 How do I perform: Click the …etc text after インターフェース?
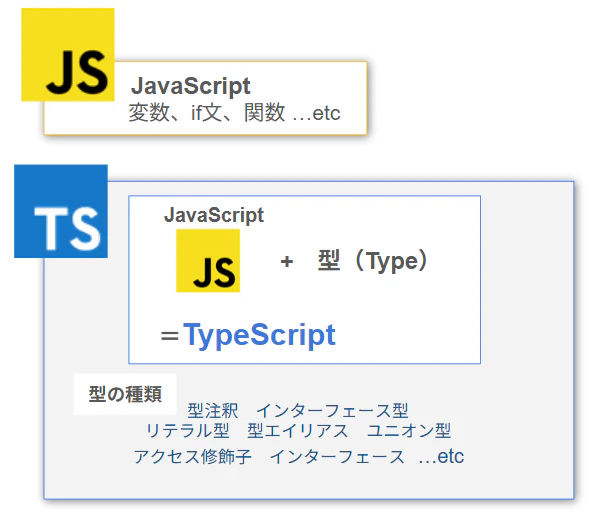(441, 456)
